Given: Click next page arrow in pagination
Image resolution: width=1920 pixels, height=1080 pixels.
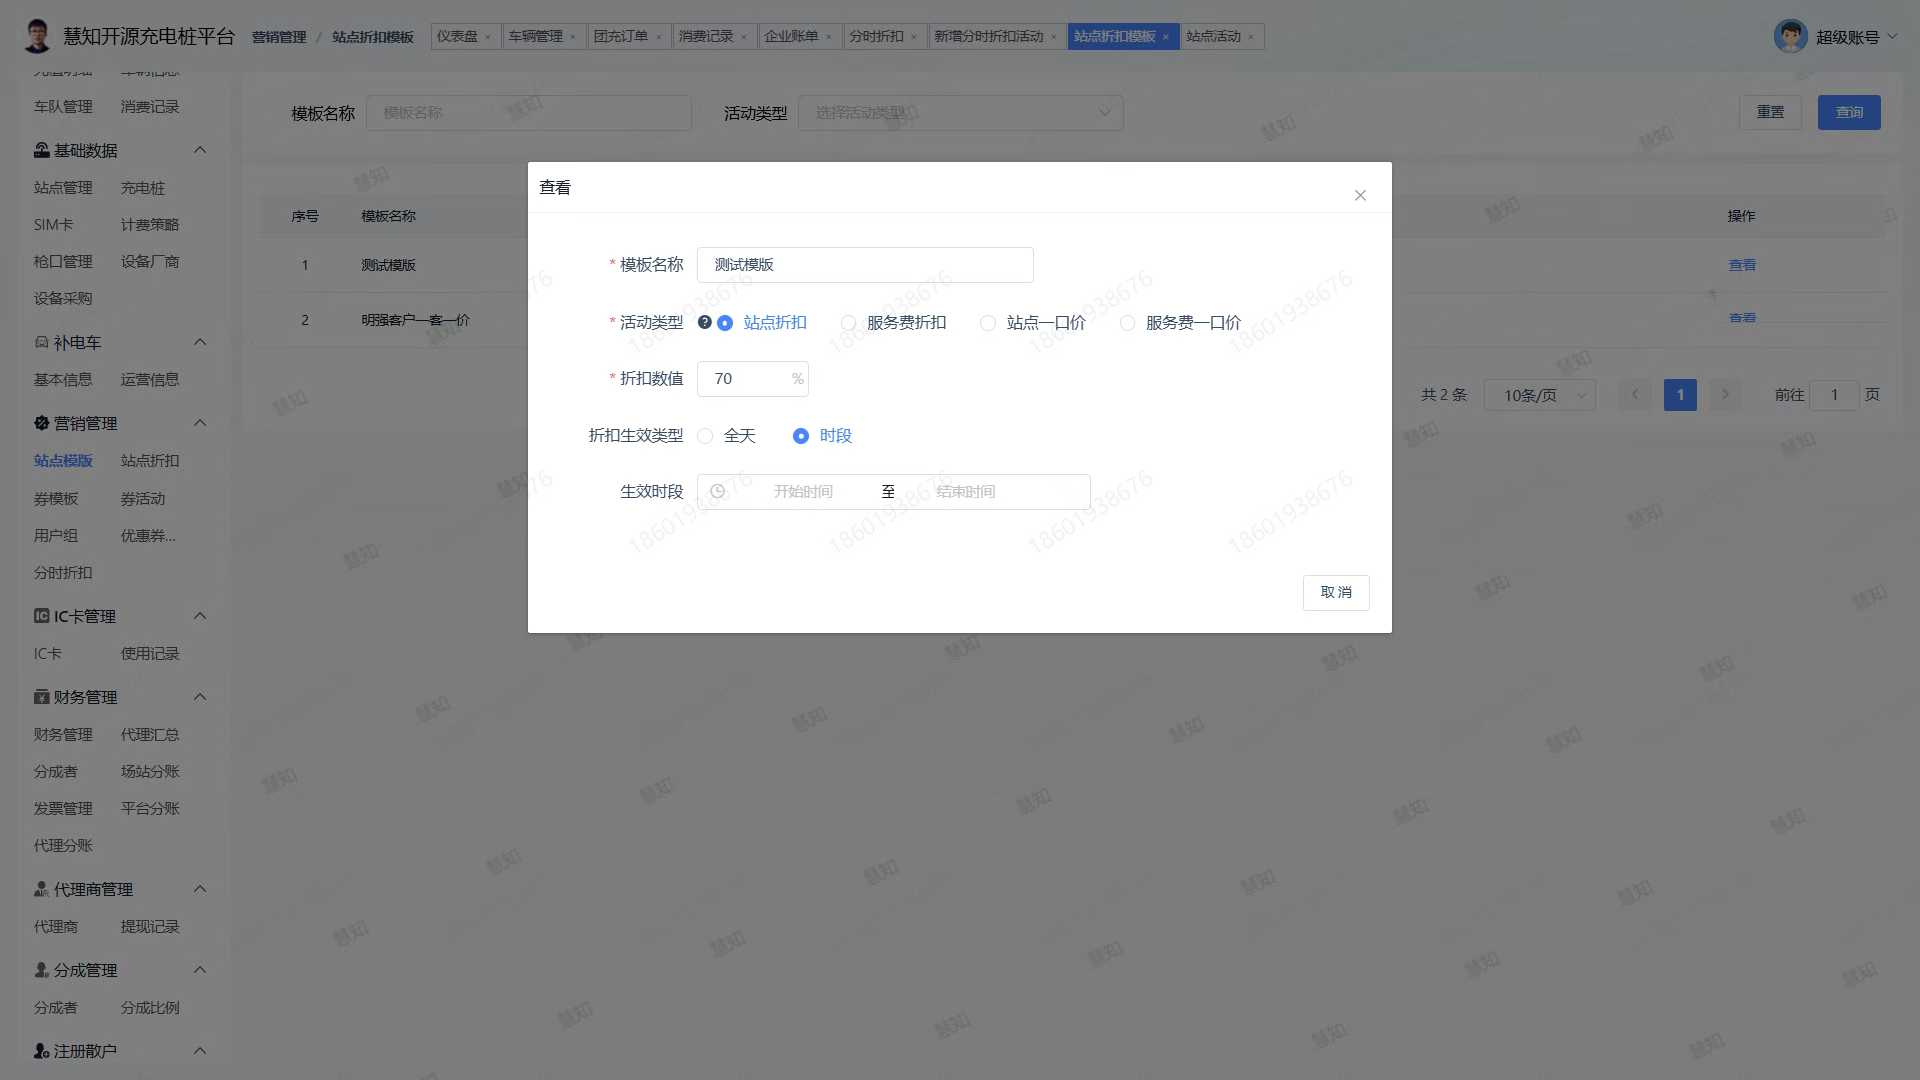Looking at the screenshot, I should coord(1725,395).
